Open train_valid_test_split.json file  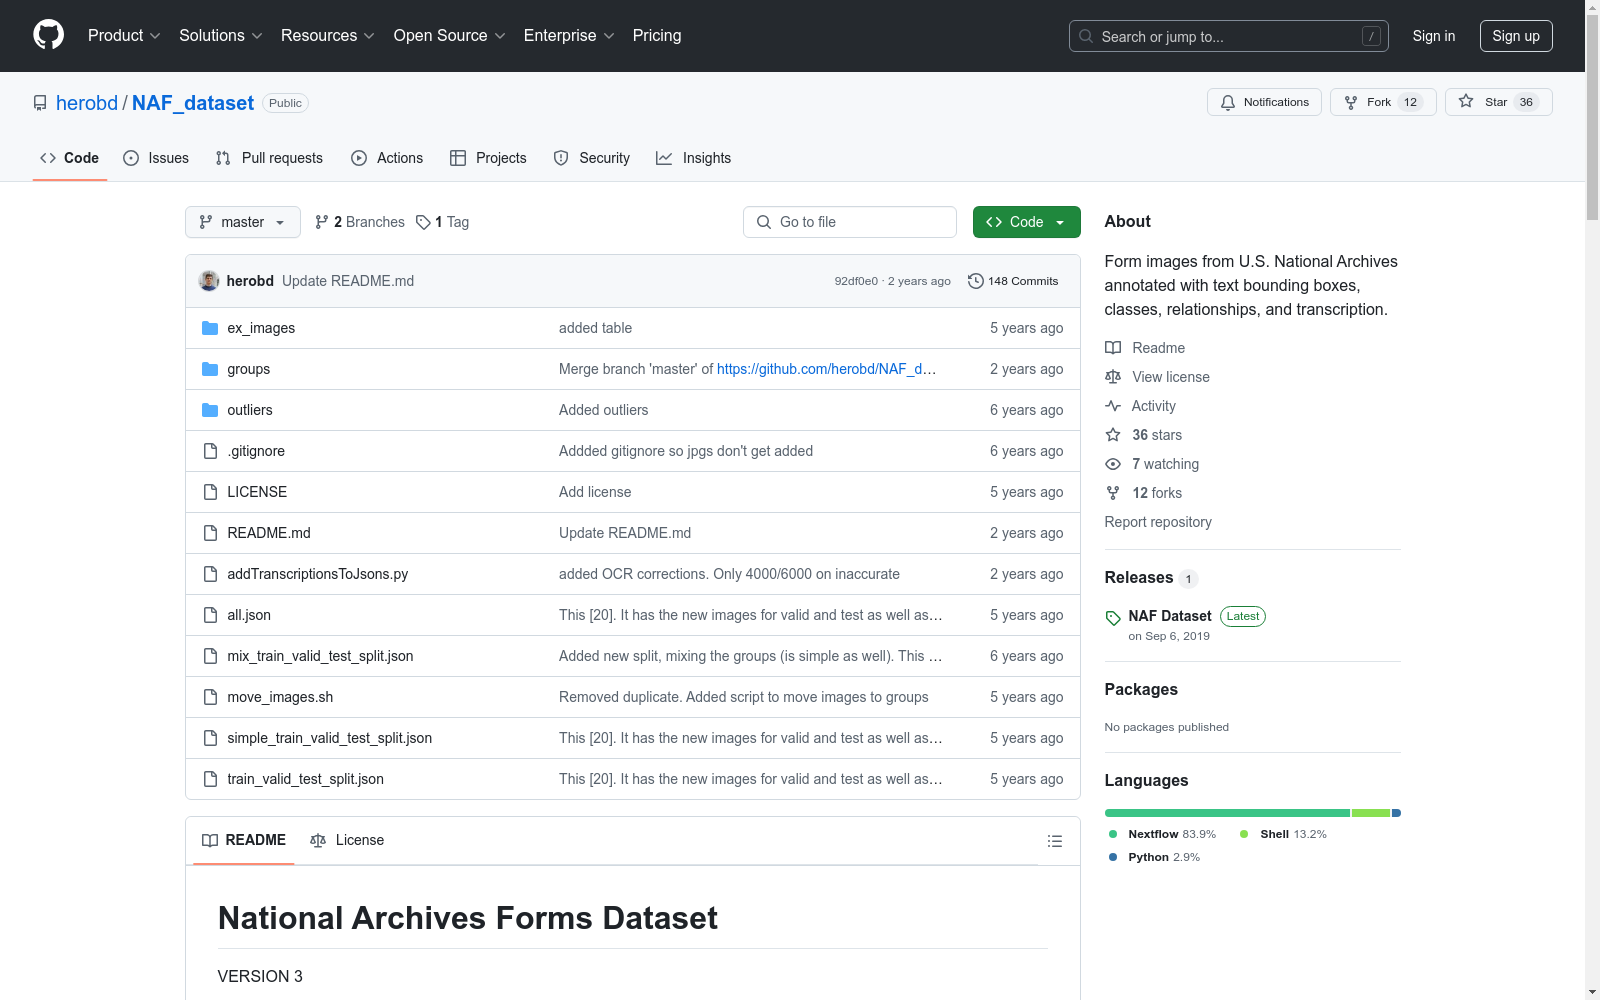tap(305, 779)
